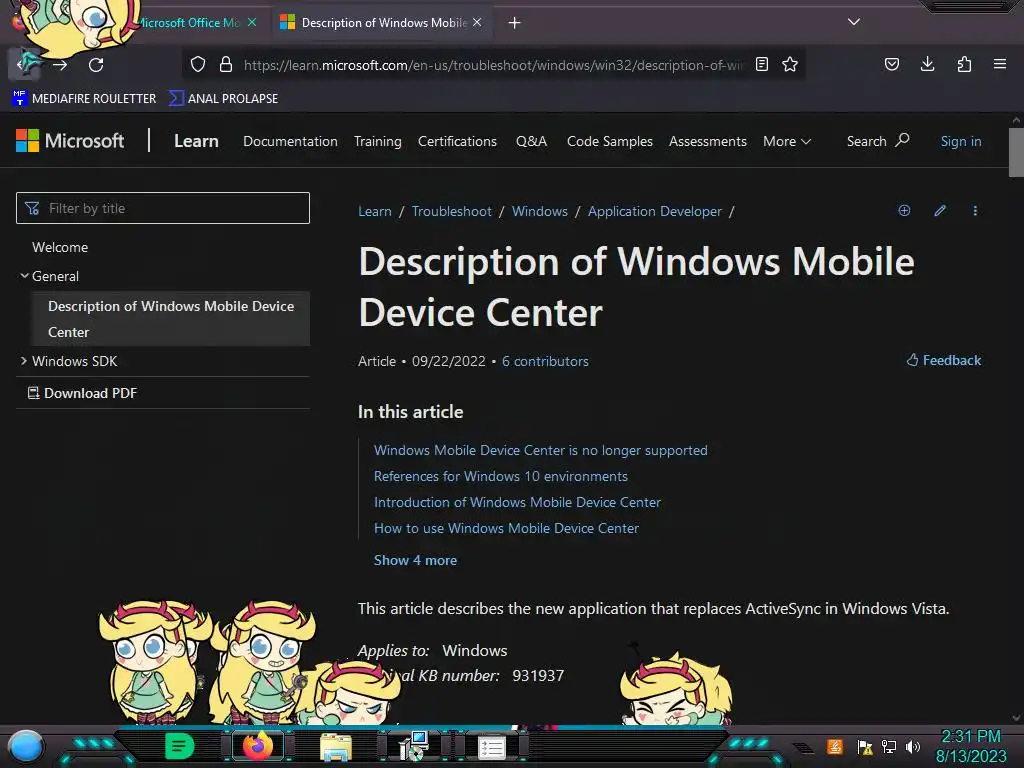The height and width of the screenshot is (768, 1024).
Task: Expand Show 4 more article links
Action: [415, 560]
